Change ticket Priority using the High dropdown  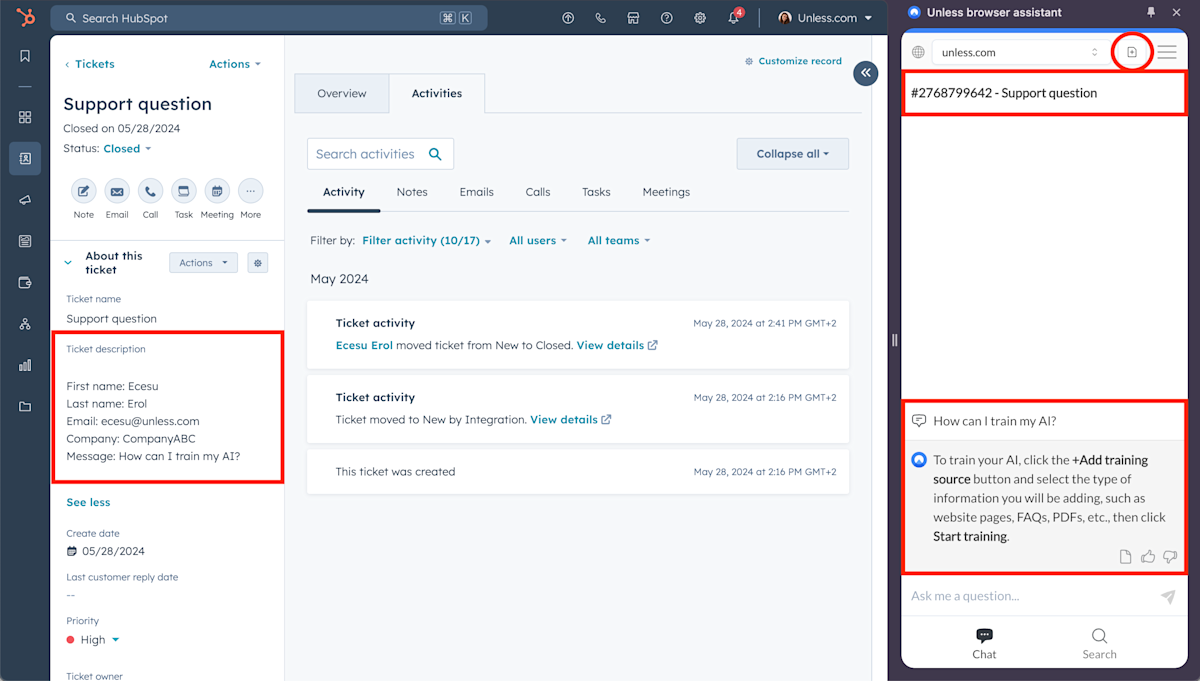[x=95, y=639]
